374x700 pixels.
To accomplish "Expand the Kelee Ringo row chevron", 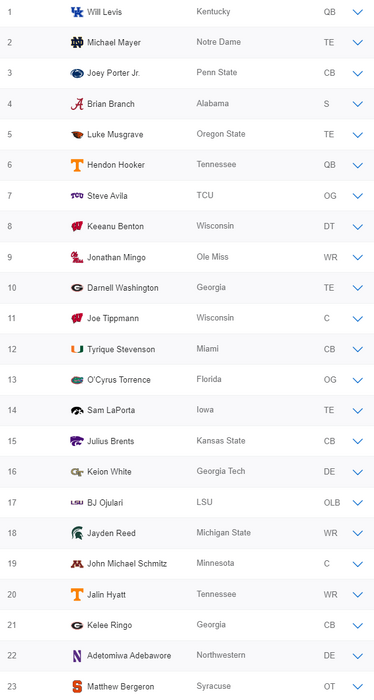I will pos(357,625).
